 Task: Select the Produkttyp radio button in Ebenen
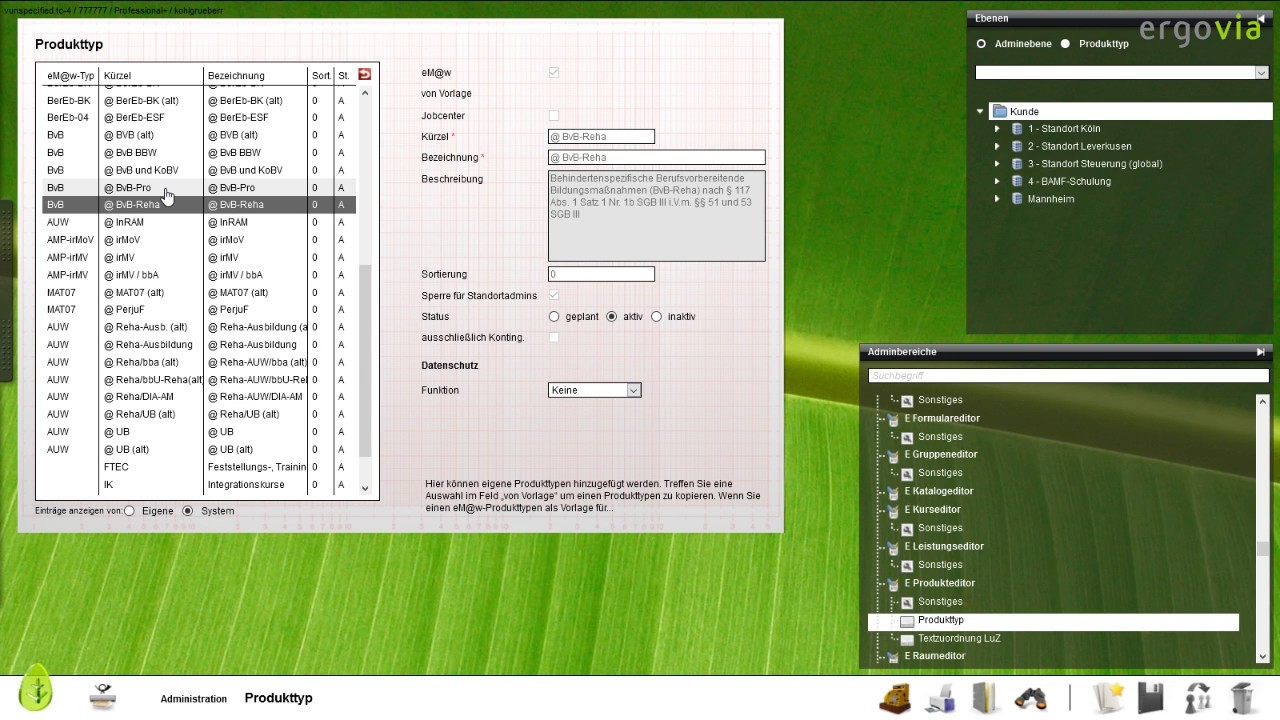(x=1065, y=44)
